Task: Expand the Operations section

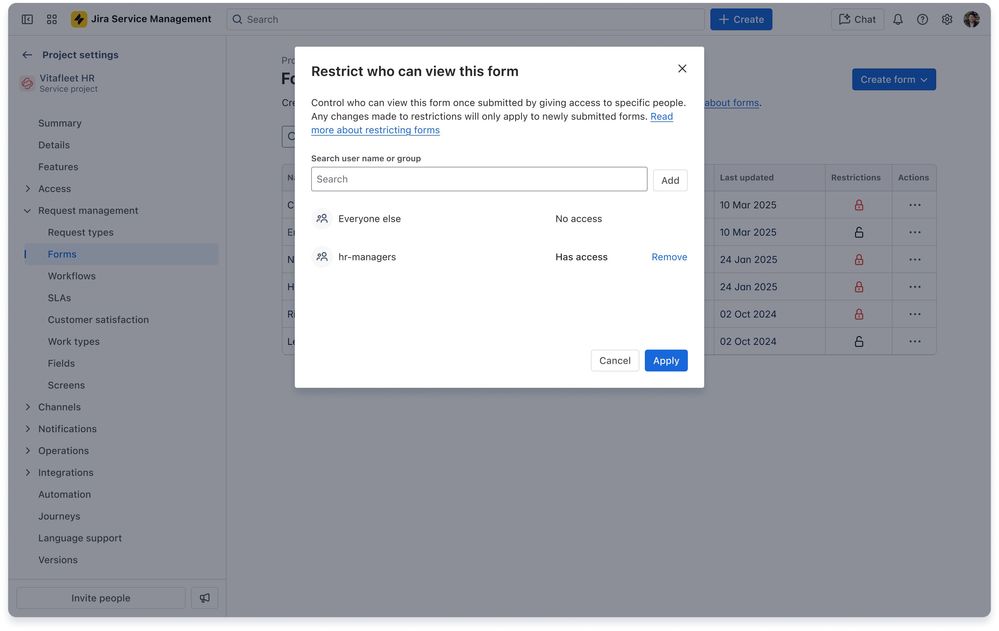Action: 27,451
